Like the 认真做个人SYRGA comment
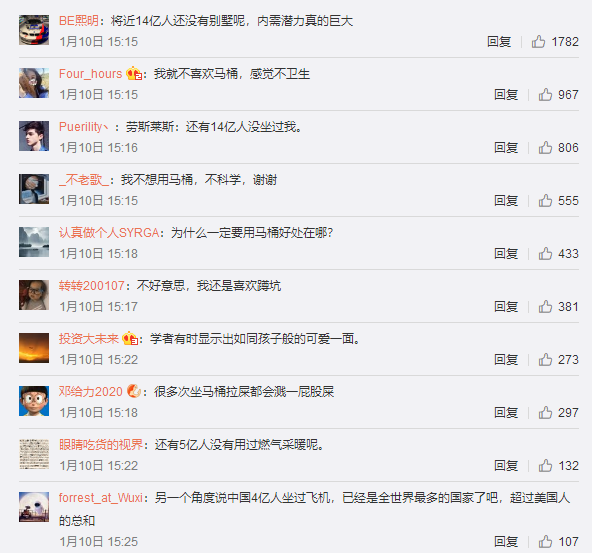592x553 pixels. click(x=545, y=254)
